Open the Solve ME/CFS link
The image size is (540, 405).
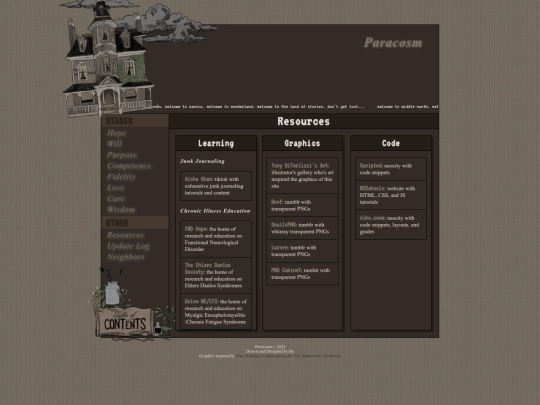[201, 301]
